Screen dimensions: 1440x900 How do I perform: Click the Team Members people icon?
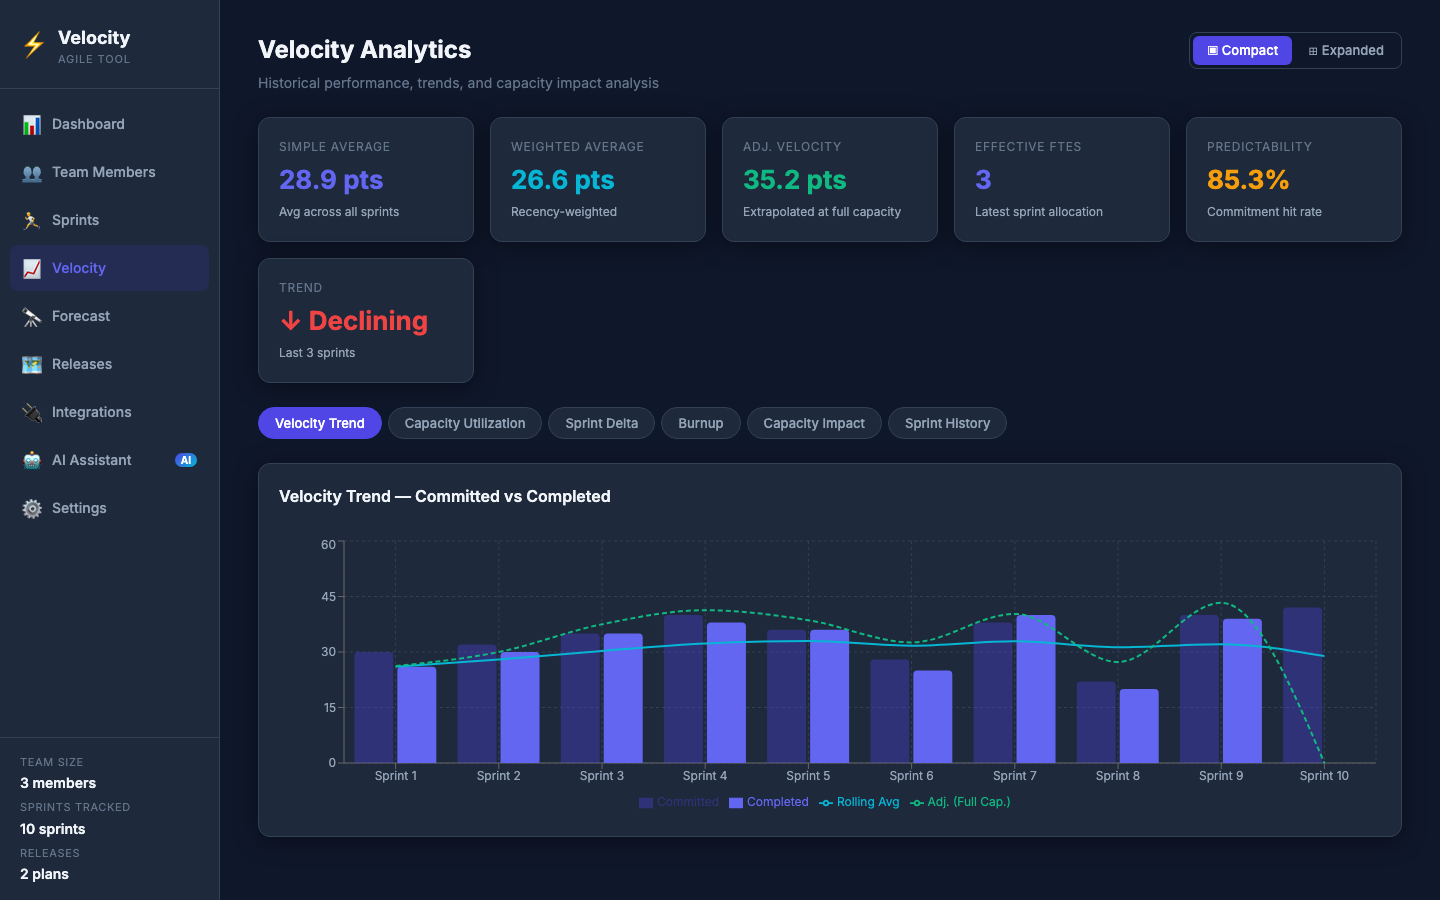point(32,172)
